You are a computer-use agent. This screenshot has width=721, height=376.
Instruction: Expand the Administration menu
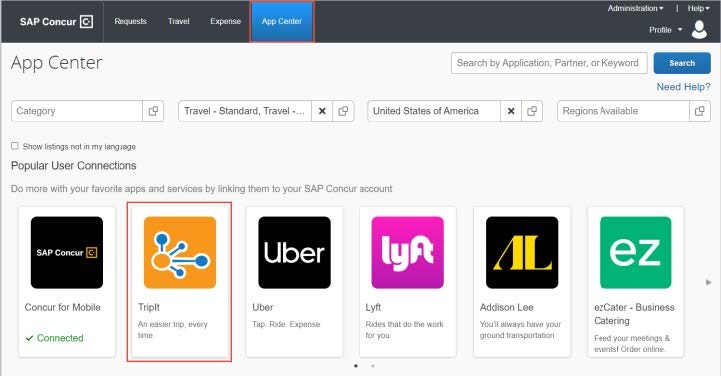(635, 8)
